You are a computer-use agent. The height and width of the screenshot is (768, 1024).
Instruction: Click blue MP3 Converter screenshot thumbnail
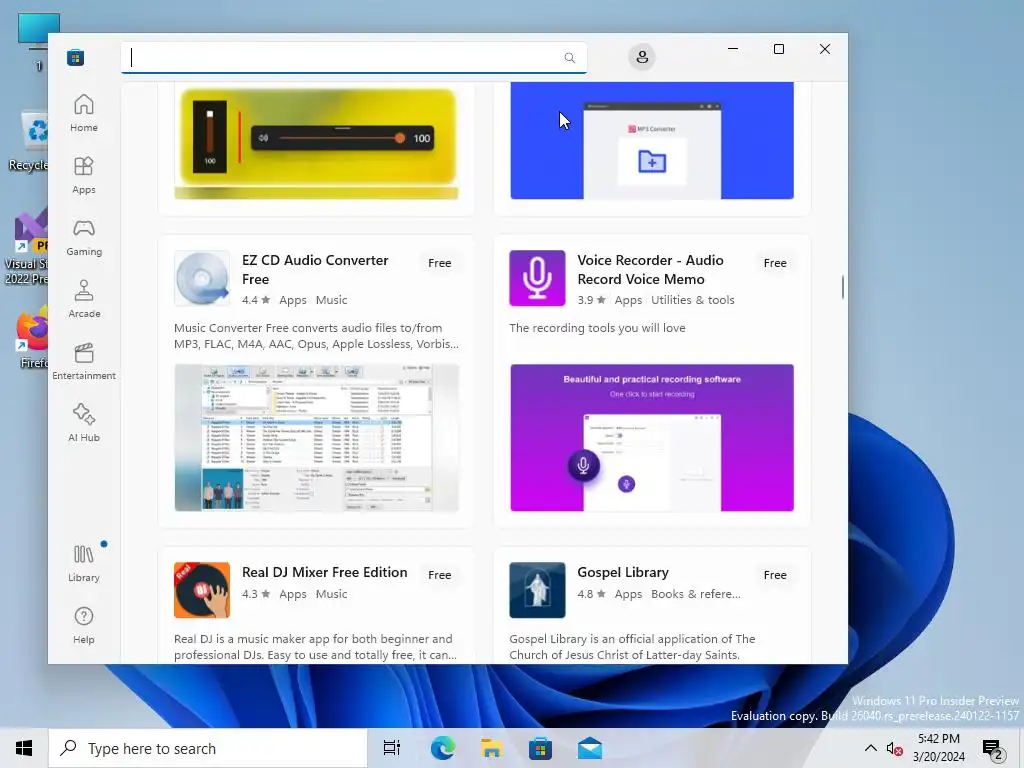652,140
